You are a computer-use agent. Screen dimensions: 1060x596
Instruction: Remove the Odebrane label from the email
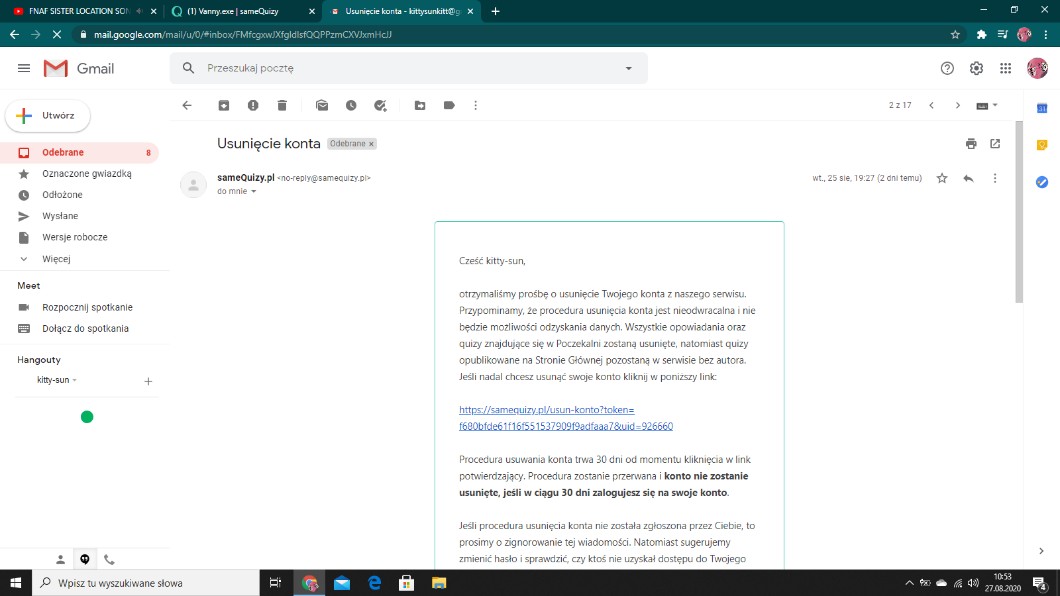371,144
